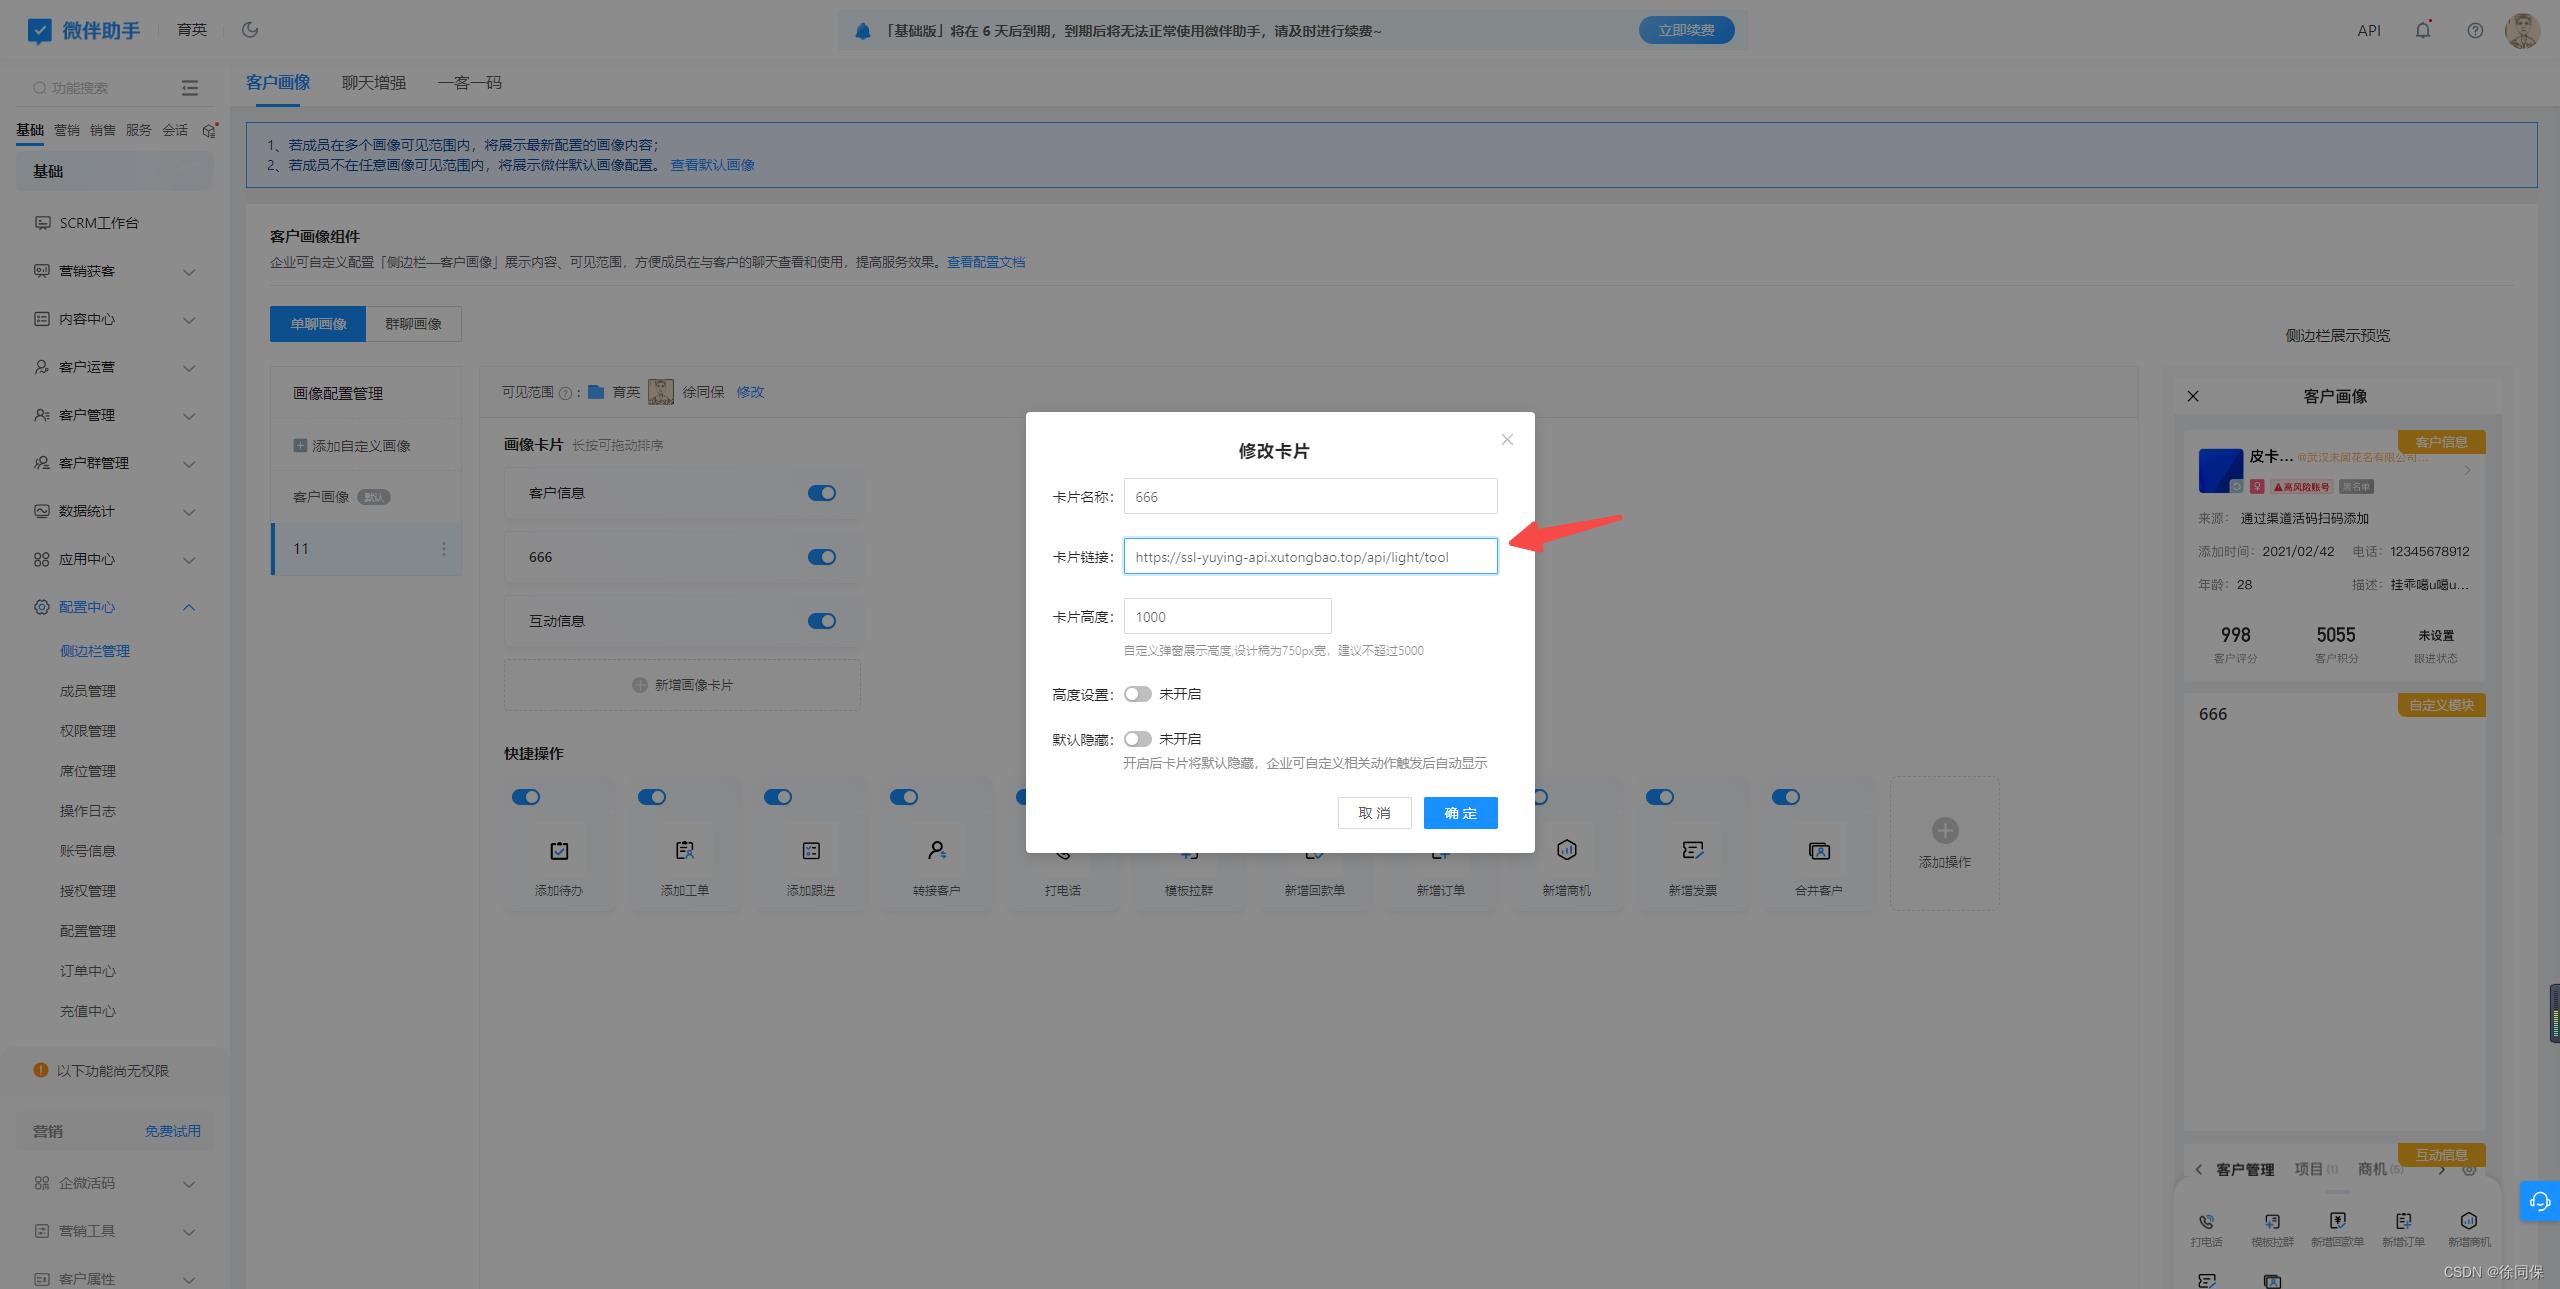
Task: Click the 立即续费 button in top banner
Action: pos(1687,28)
